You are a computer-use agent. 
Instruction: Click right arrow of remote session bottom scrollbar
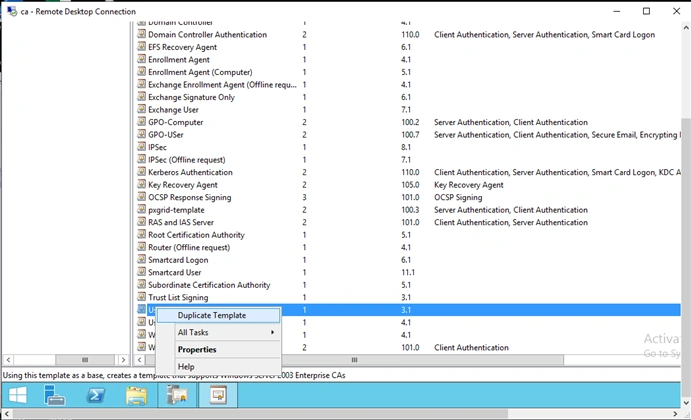pyautogui.click(x=675, y=414)
